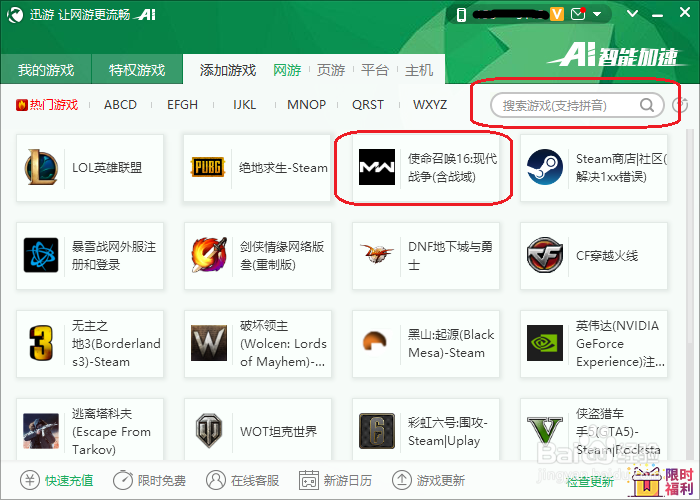Click the 暴雪战网外服注册和登录 label text
Viewport: 700px width, 500px height.
(114, 255)
